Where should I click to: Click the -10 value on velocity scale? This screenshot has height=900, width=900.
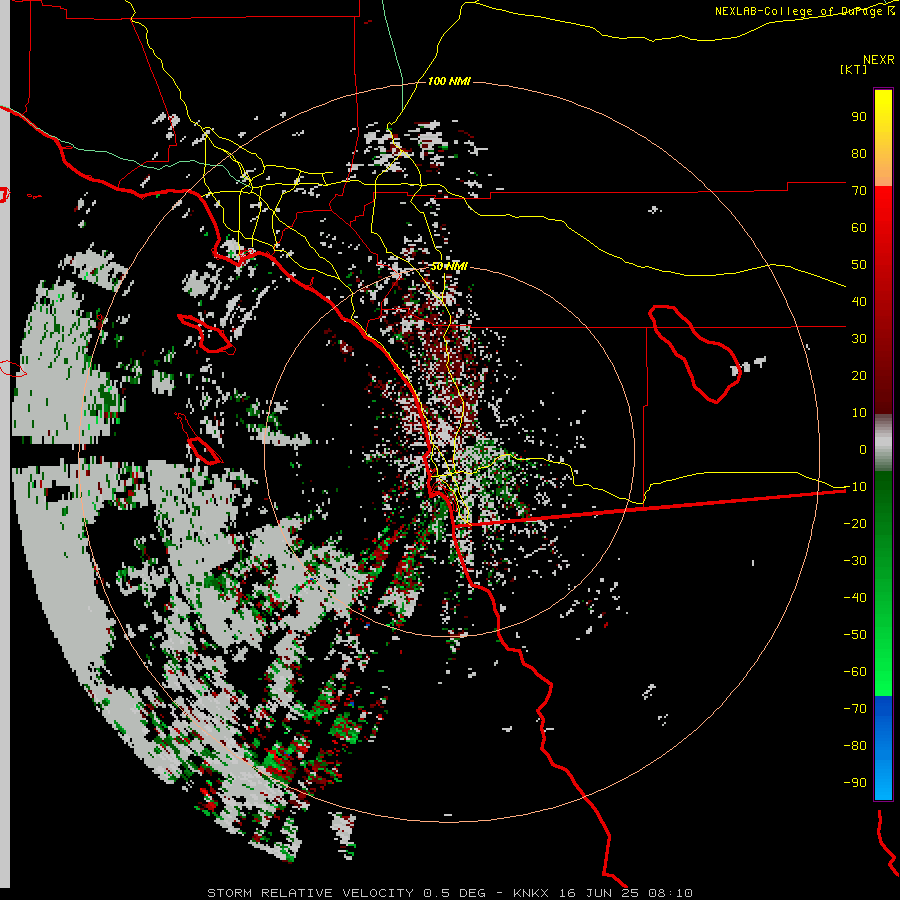tap(855, 487)
